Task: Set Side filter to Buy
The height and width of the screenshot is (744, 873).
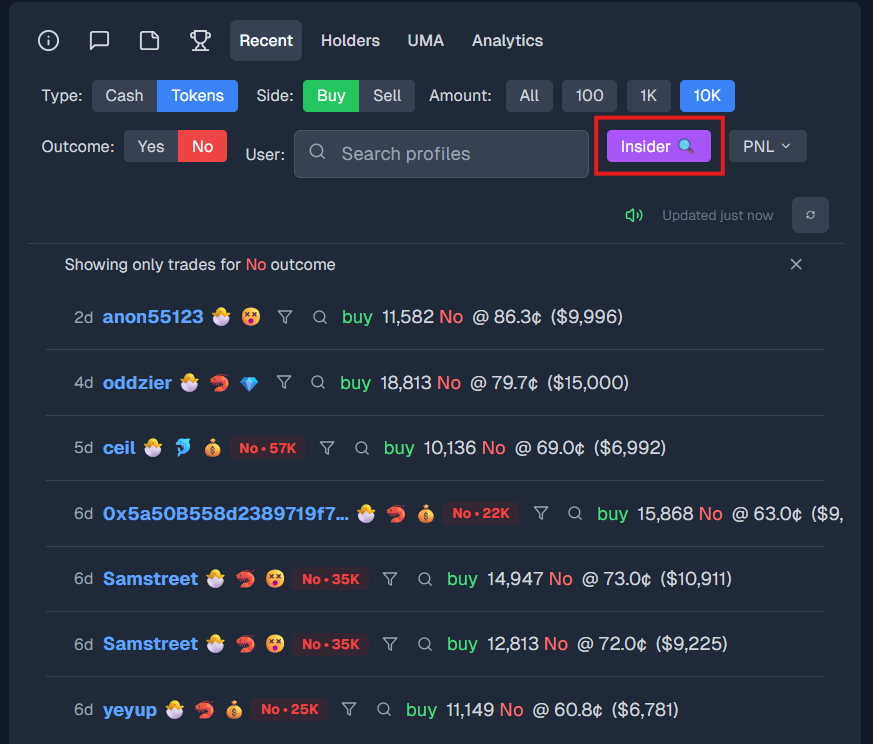Action: (x=331, y=96)
